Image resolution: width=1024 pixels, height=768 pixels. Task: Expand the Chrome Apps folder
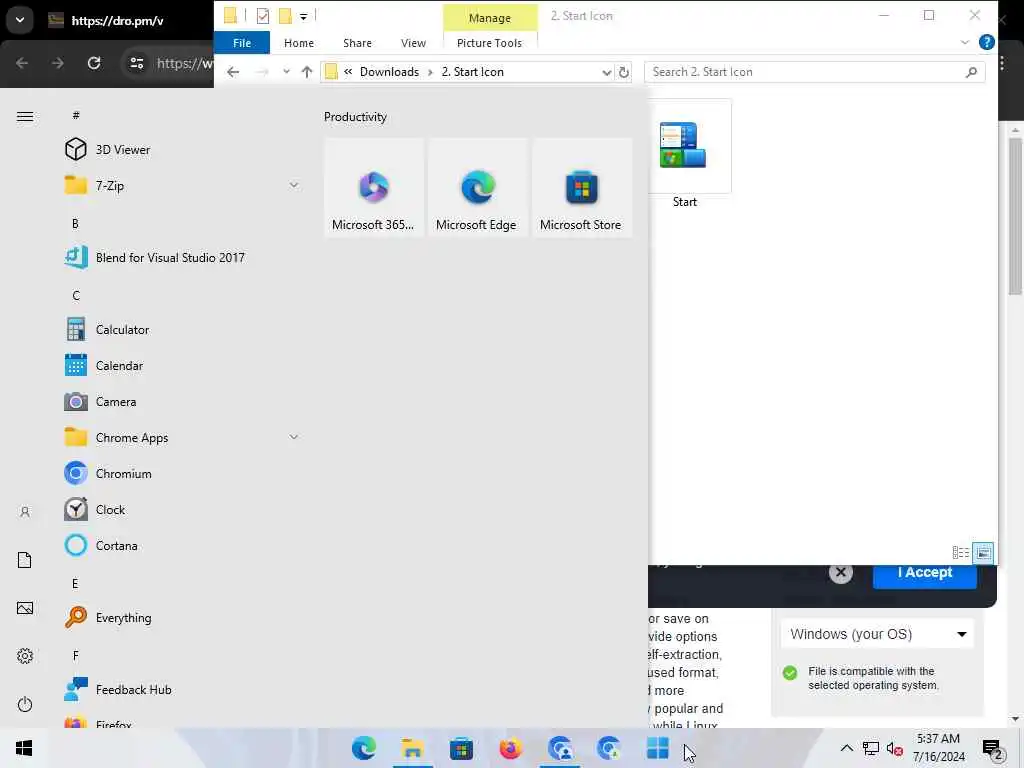click(294, 437)
